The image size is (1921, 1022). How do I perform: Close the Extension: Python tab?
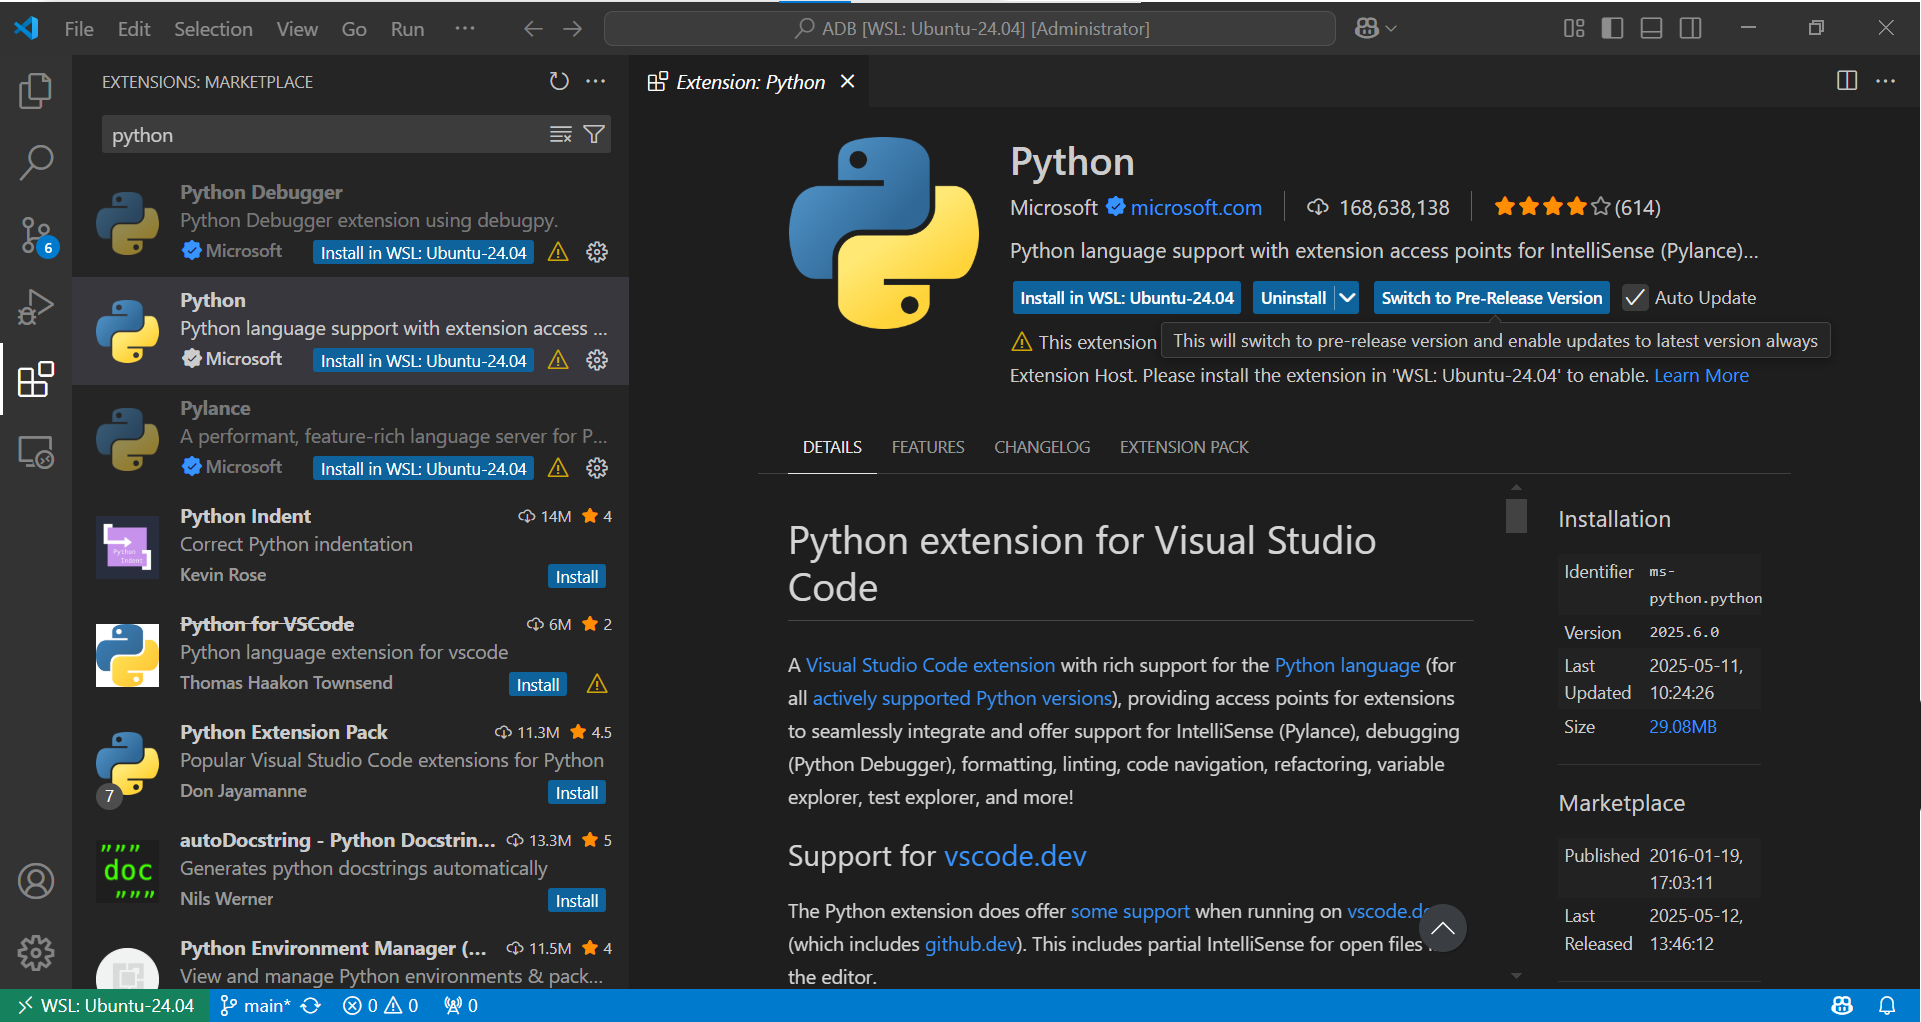pos(847,81)
